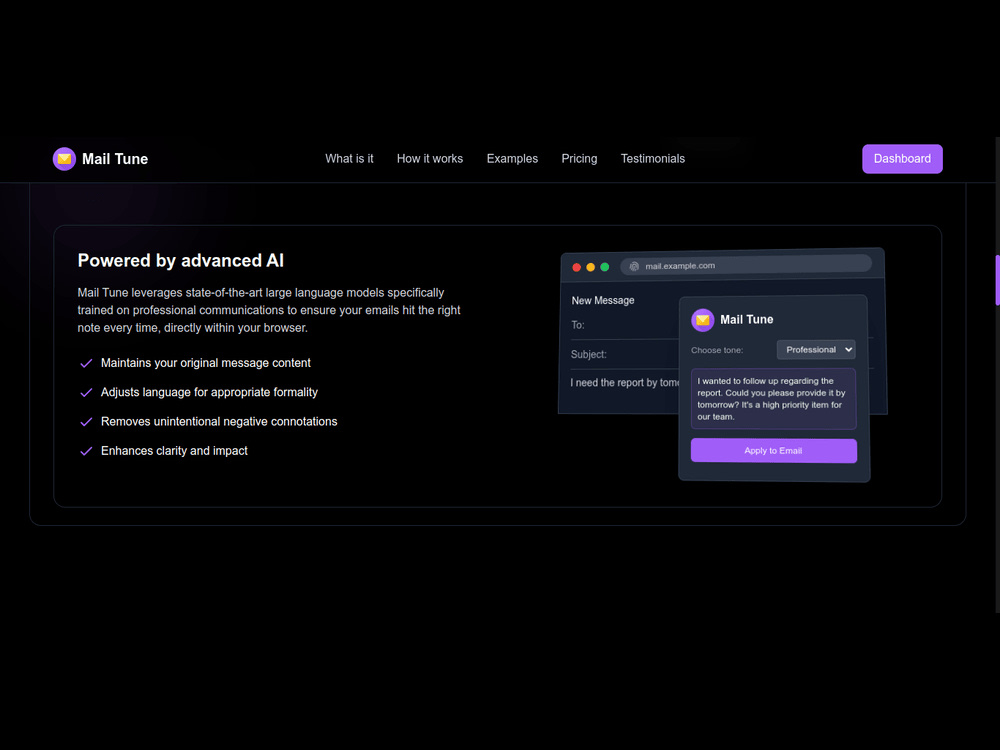Click the checkmark beside Enhances clarity and impact

(x=86, y=452)
